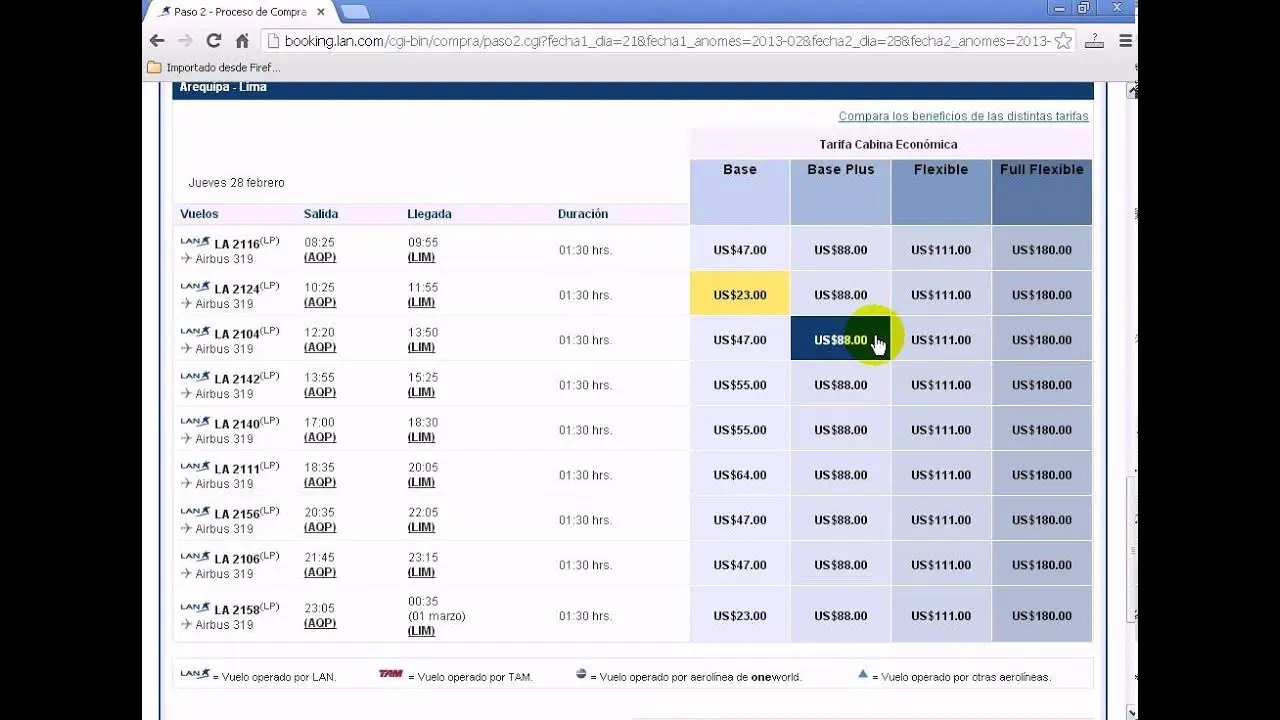Click the extension icon beside the star
Screen dimensions: 1280x720
pos(1094,41)
